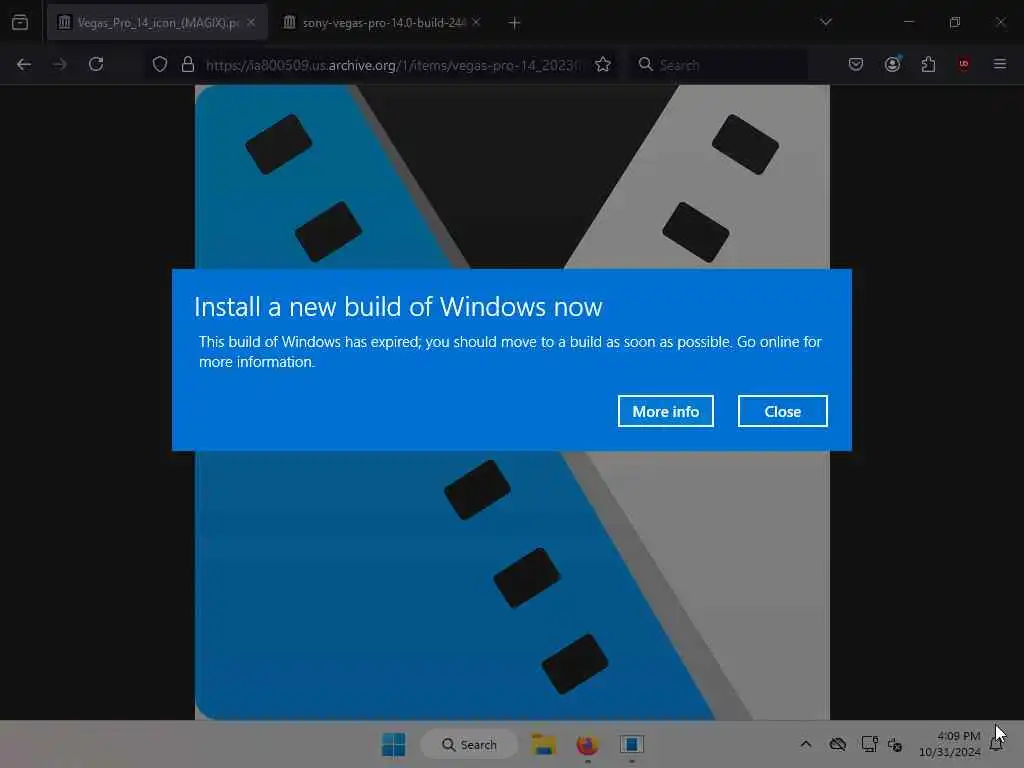This screenshot has width=1024, height=768.
Task: Switch to Vegas_Pro_14_icon_(MAGIX) tab
Action: 157,23
